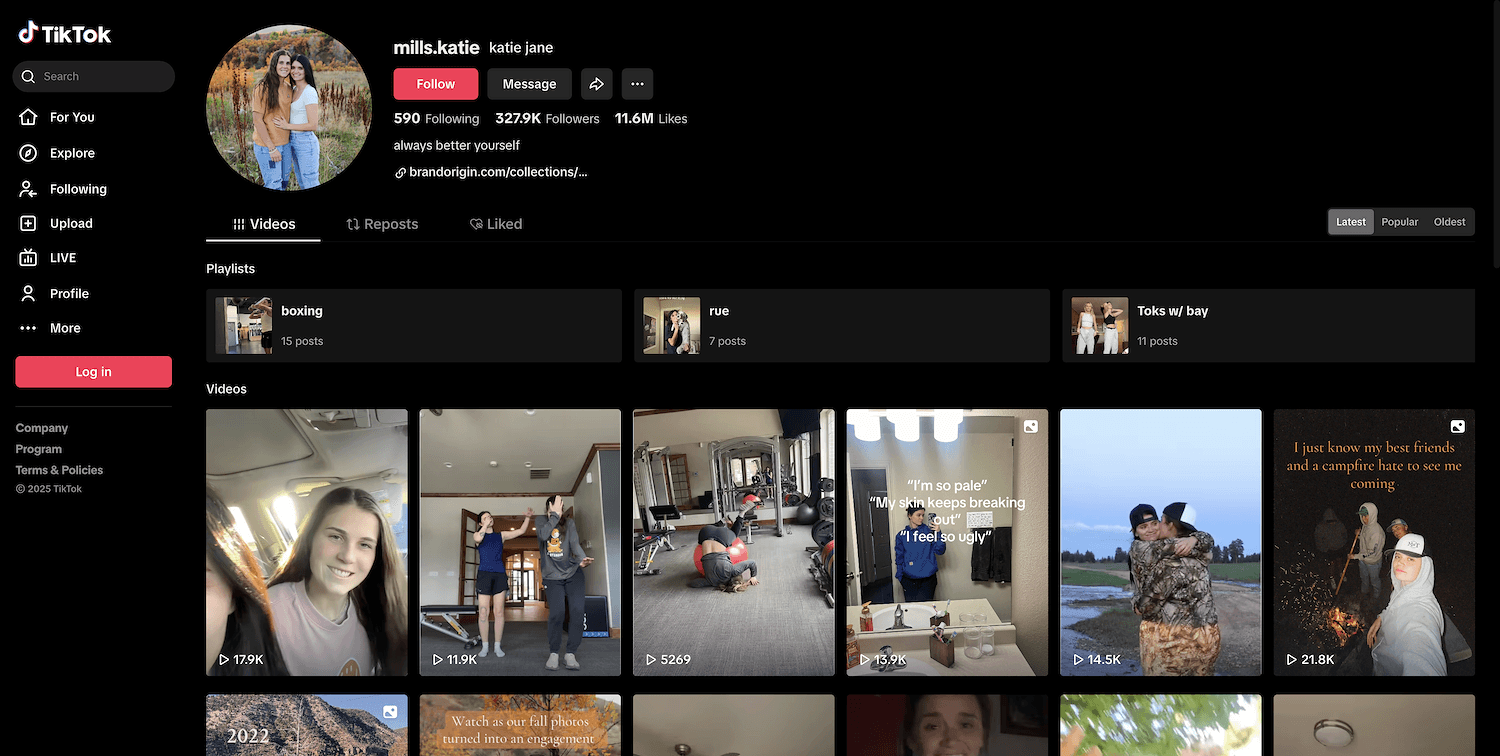Expand the Terms & Policies section
Viewport: 1500px width, 756px height.
point(59,470)
